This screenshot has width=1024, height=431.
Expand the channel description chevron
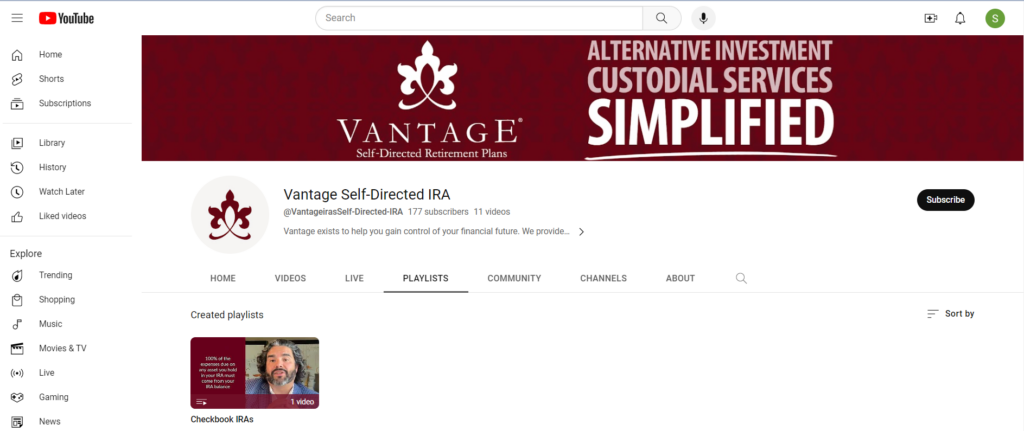pyautogui.click(x=581, y=232)
